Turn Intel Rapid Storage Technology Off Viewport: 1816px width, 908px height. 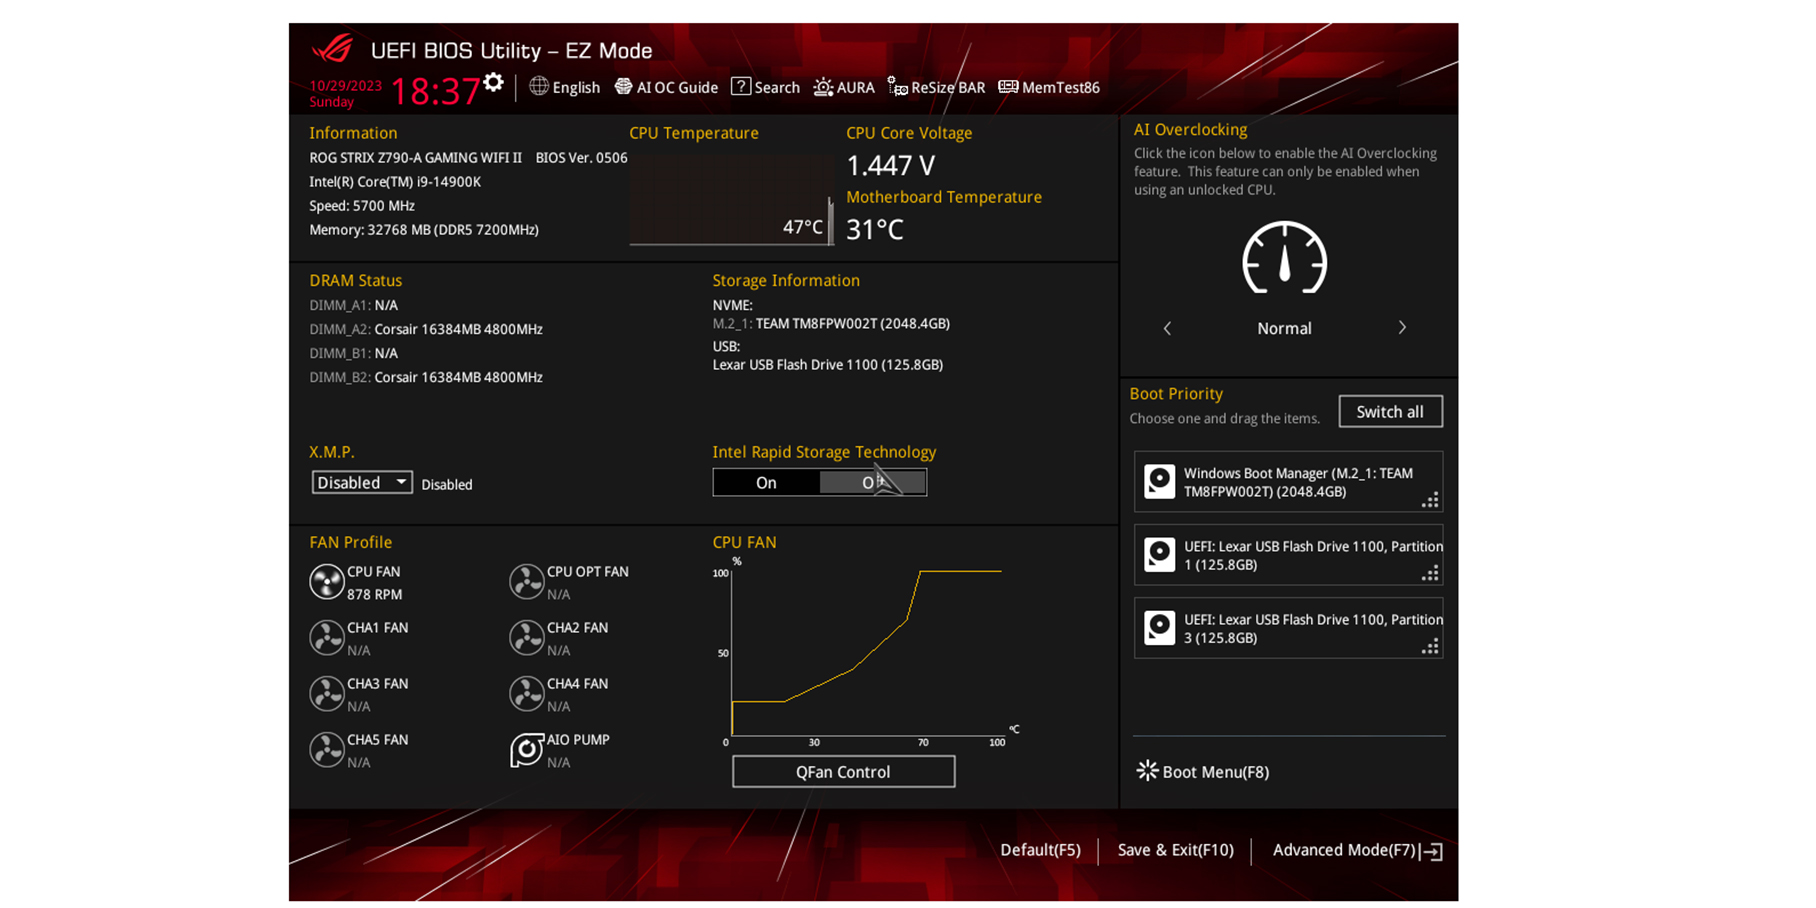click(873, 482)
